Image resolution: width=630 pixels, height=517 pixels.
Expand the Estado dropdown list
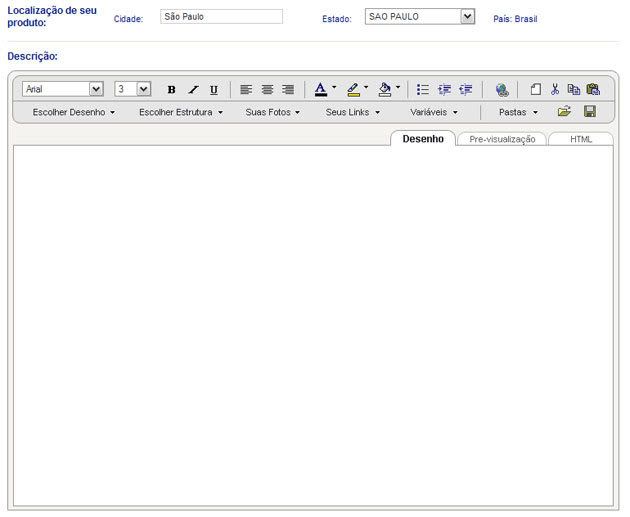(x=467, y=17)
